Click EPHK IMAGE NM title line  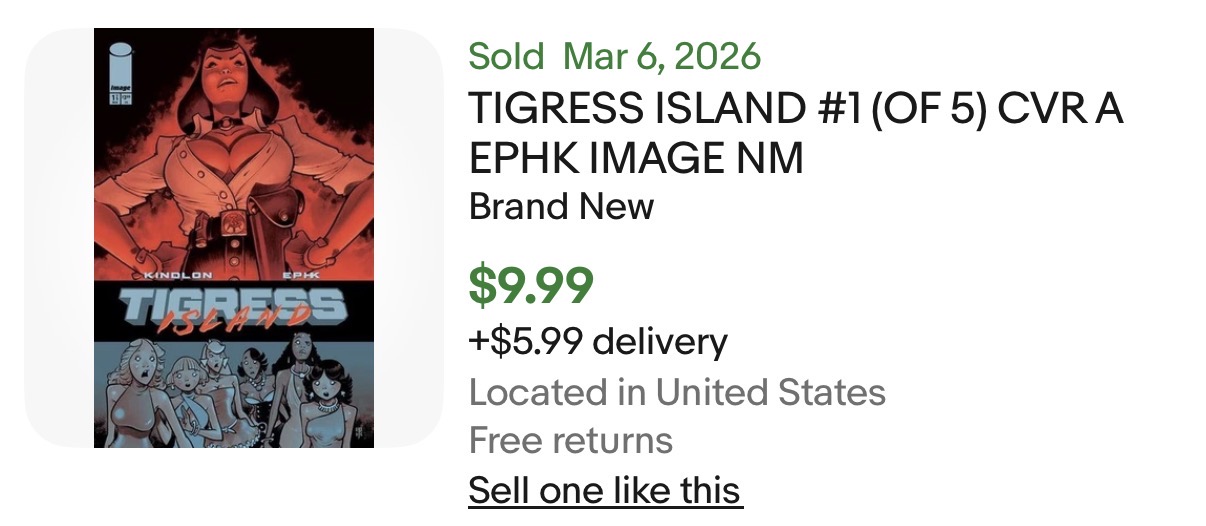click(x=636, y=160)
